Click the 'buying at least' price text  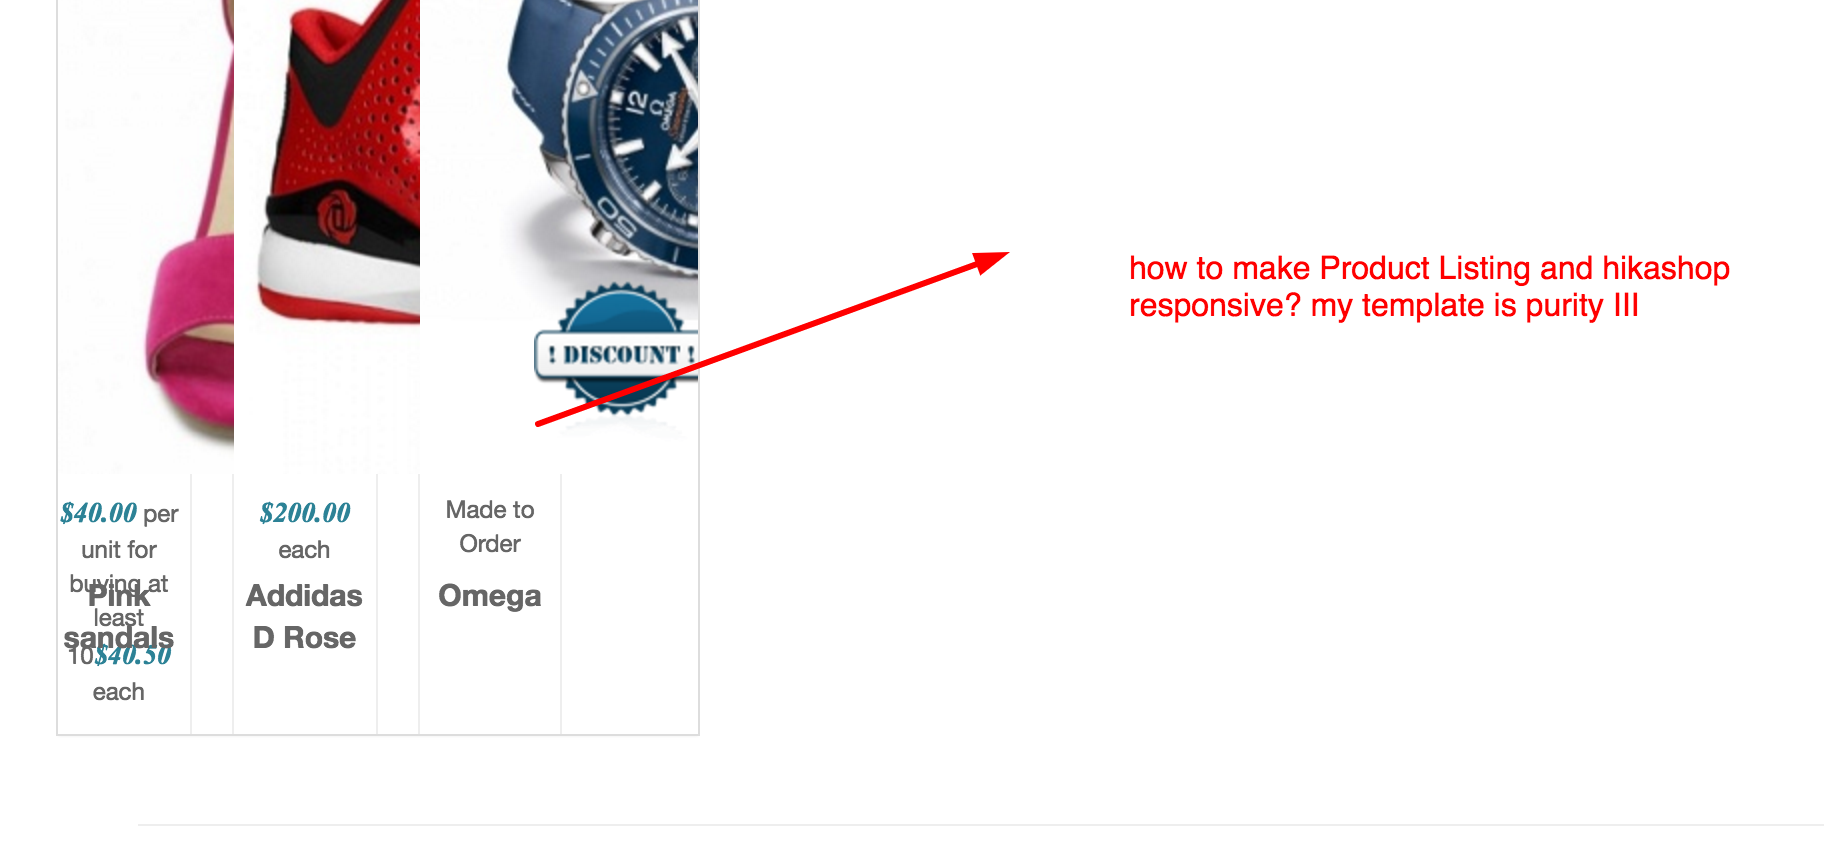119,601
